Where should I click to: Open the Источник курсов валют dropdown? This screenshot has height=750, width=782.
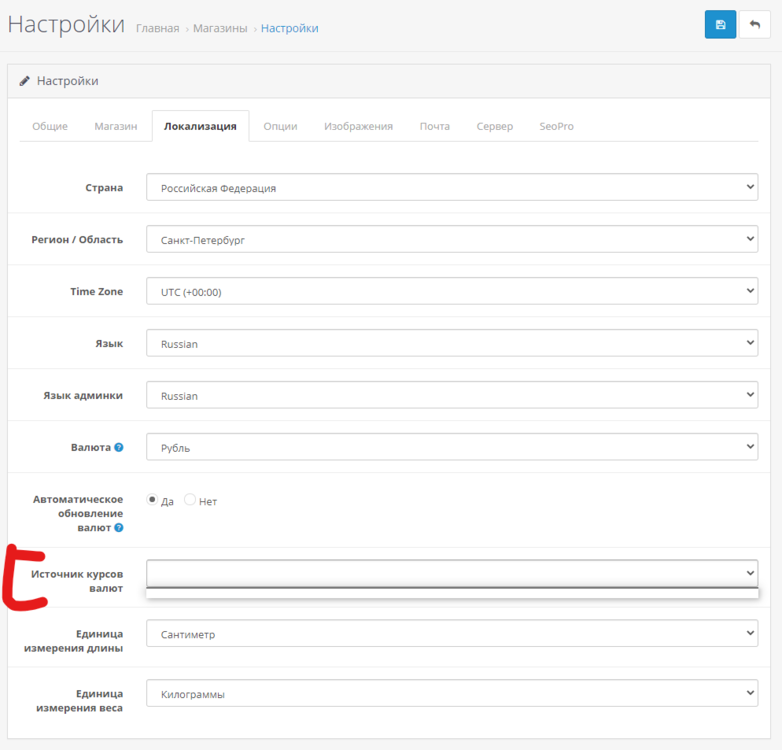click(452, 573)
